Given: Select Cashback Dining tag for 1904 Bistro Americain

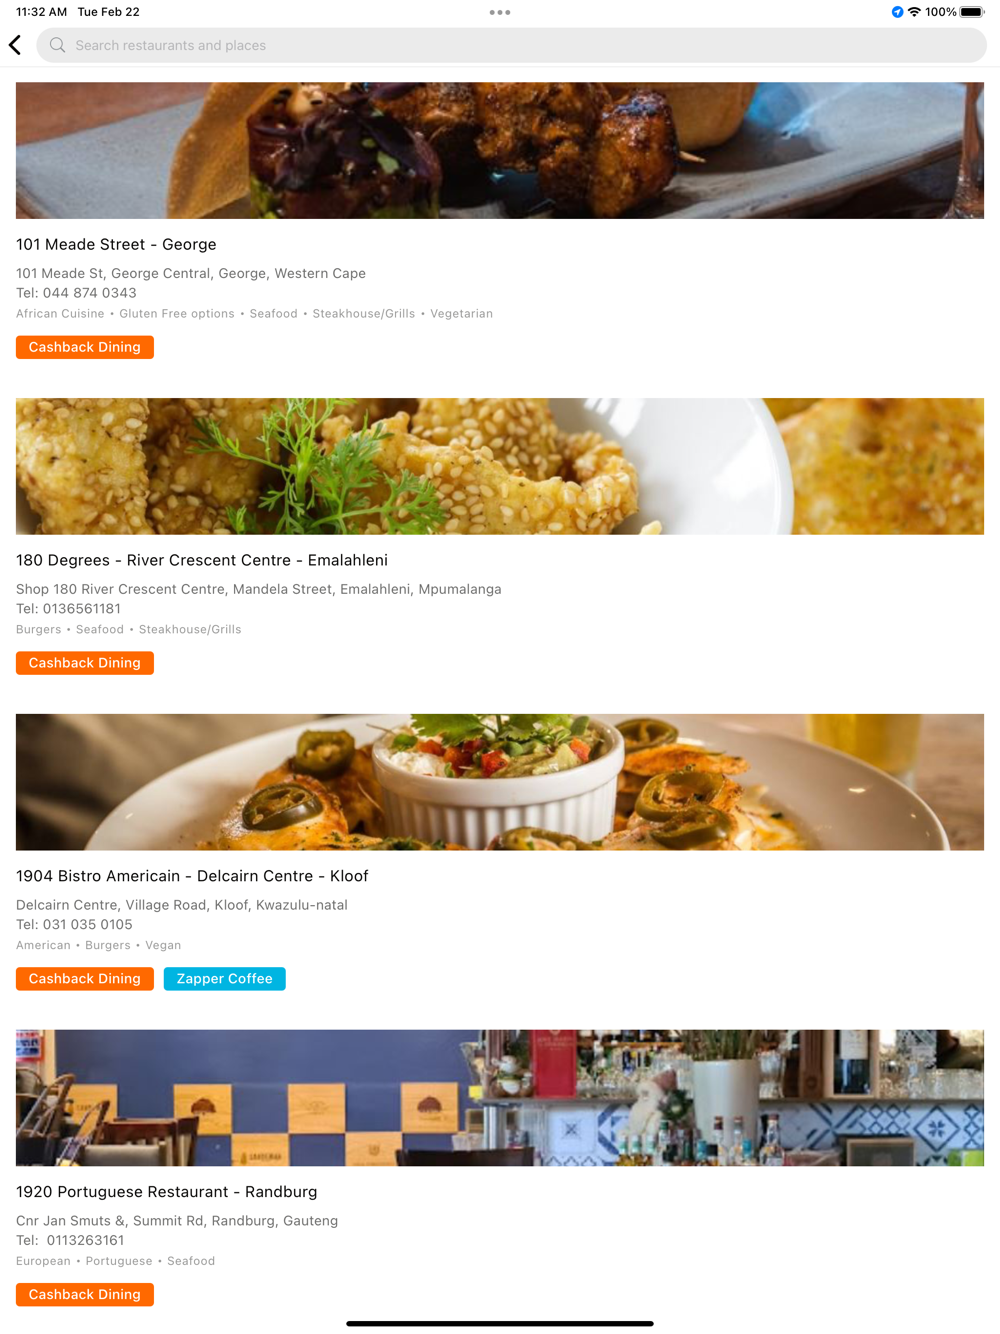Looking at the screenshot, I should [85, 979].
